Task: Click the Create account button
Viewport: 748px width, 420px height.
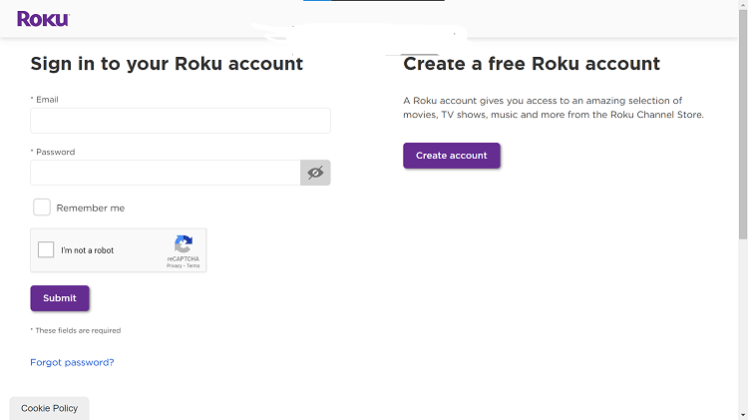Action: pyautogui.click(x=451, y=155)
